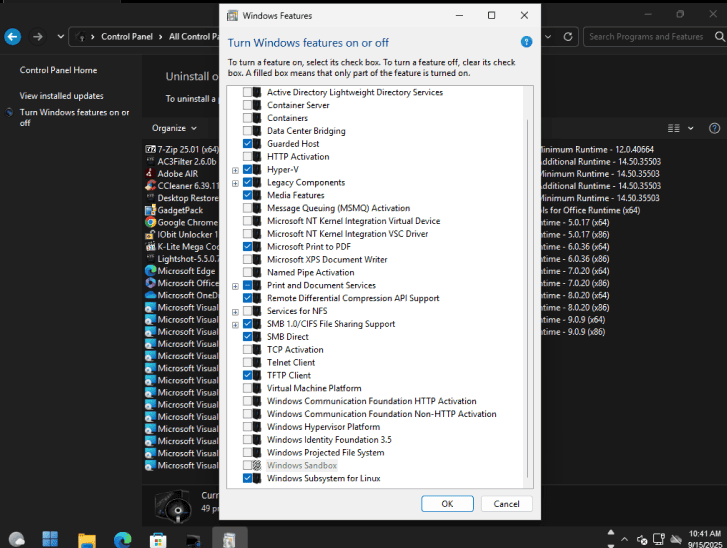Image resolution: width=727 pixels, height=548 pixels.
Task: Select Microsoft Office in the program list
Action: [x=182, y=283]
